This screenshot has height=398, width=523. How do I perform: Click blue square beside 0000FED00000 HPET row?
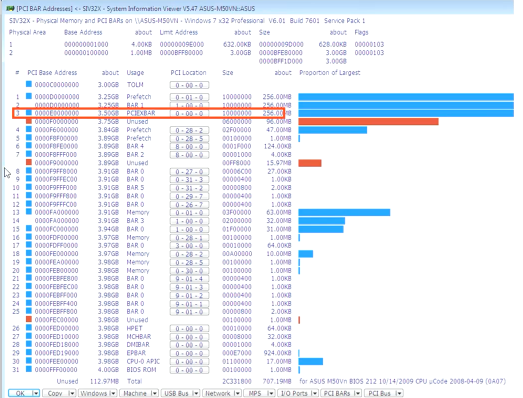coord(29,328)
